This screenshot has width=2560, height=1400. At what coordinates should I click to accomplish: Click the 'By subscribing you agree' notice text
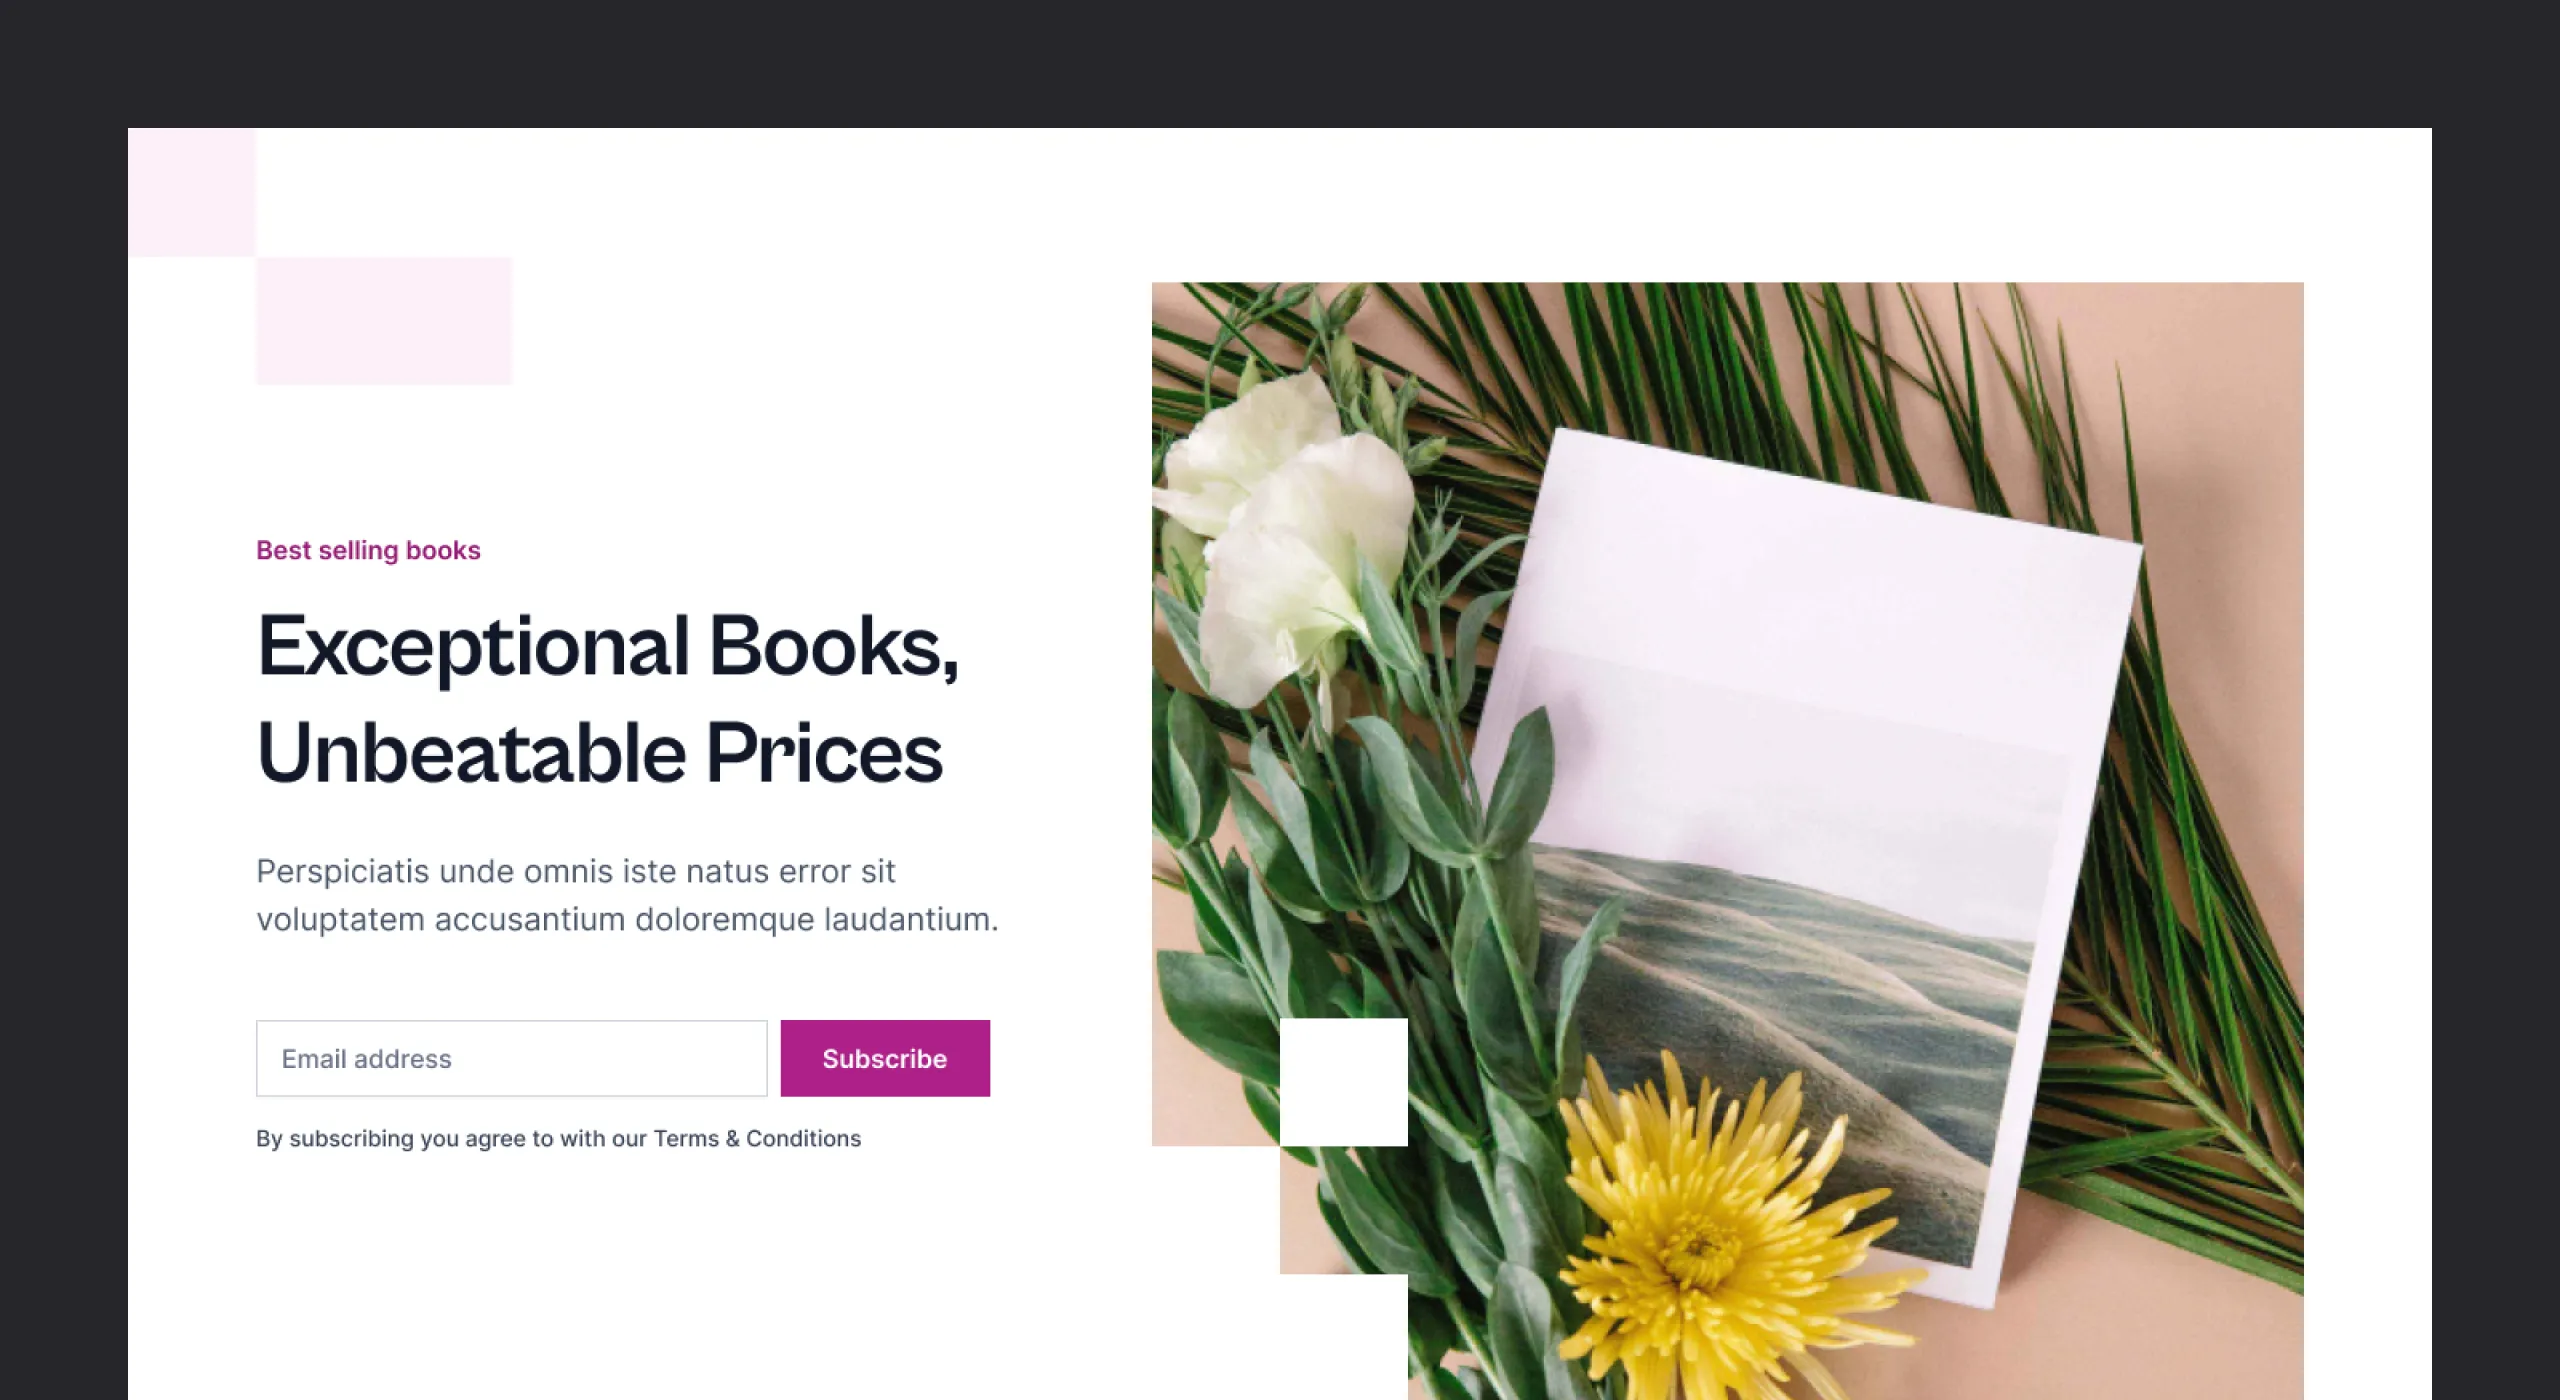click(x=558, y=1138)
